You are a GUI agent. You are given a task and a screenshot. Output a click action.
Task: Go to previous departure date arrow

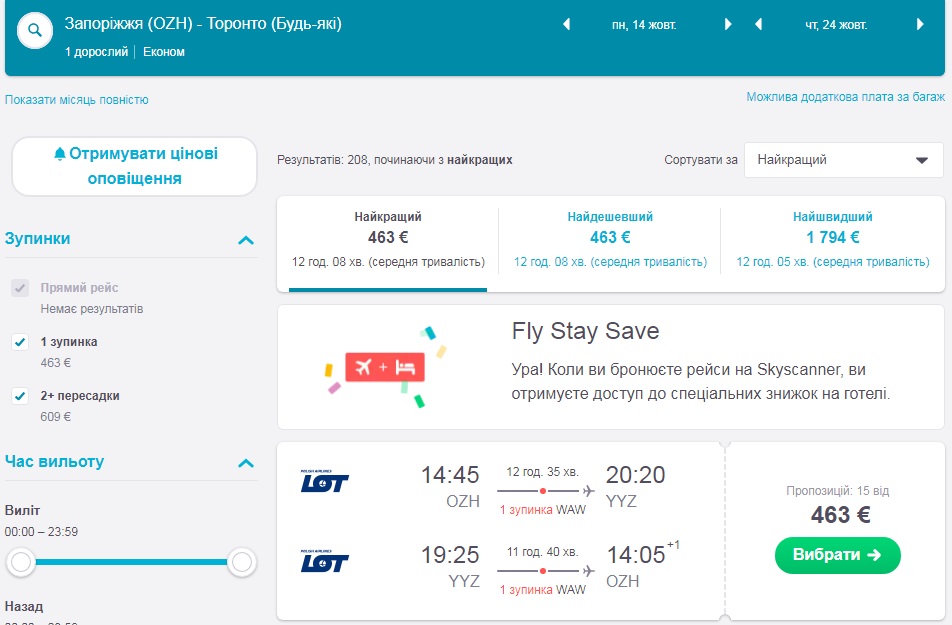click(x=566, y=24)
